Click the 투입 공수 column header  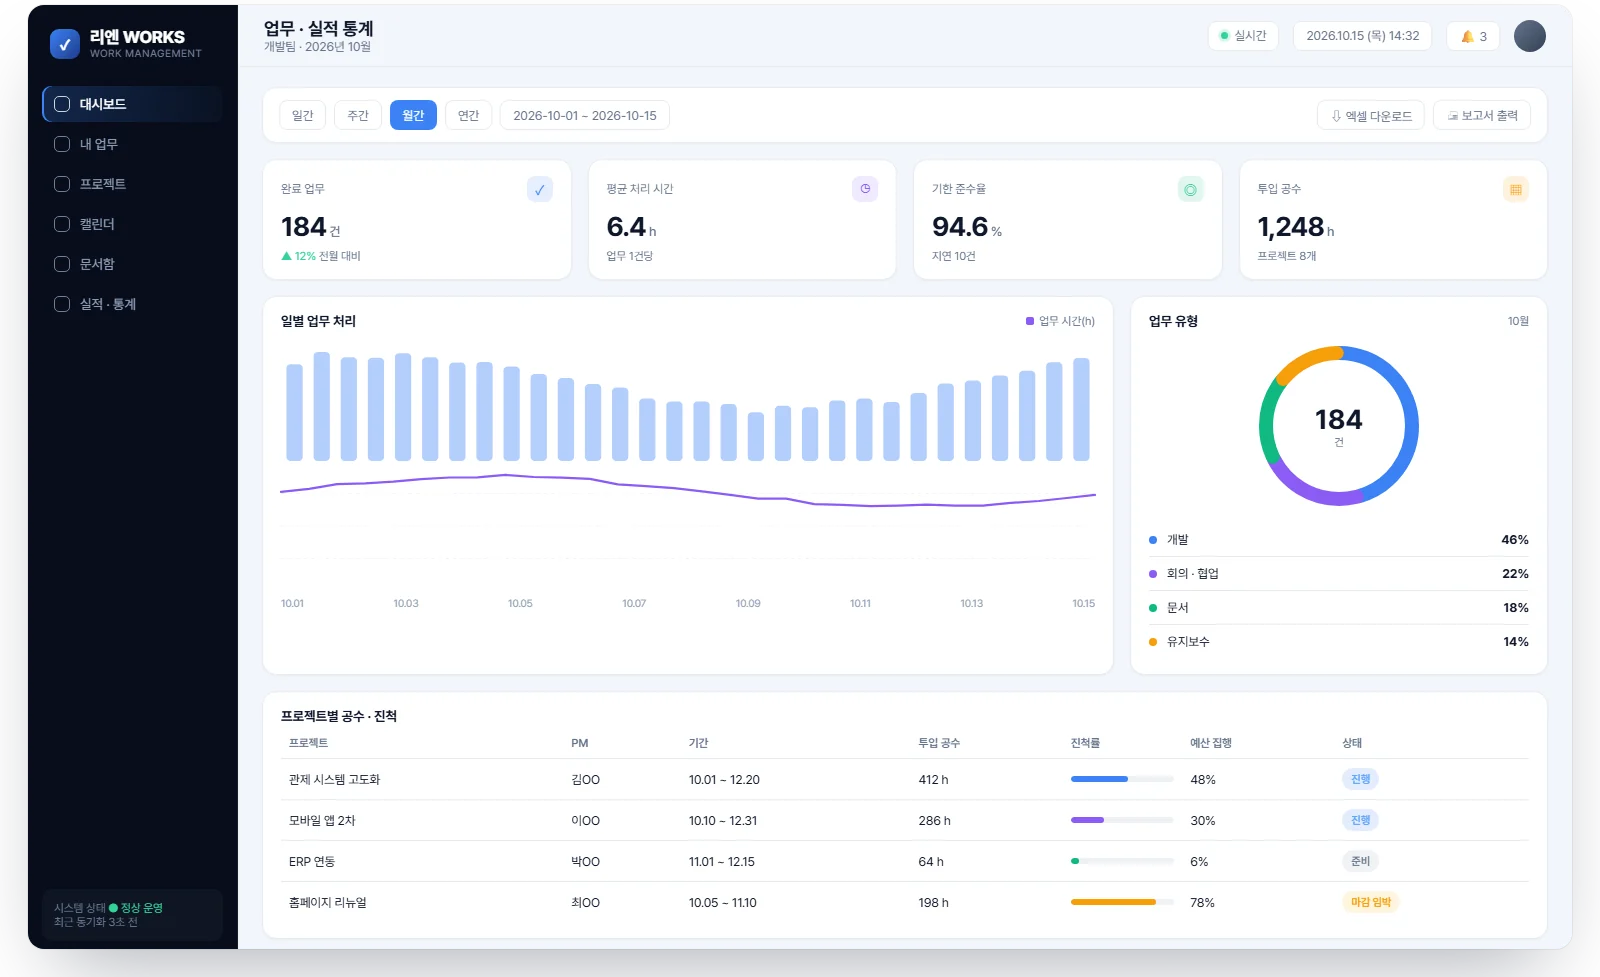[939, 743]
